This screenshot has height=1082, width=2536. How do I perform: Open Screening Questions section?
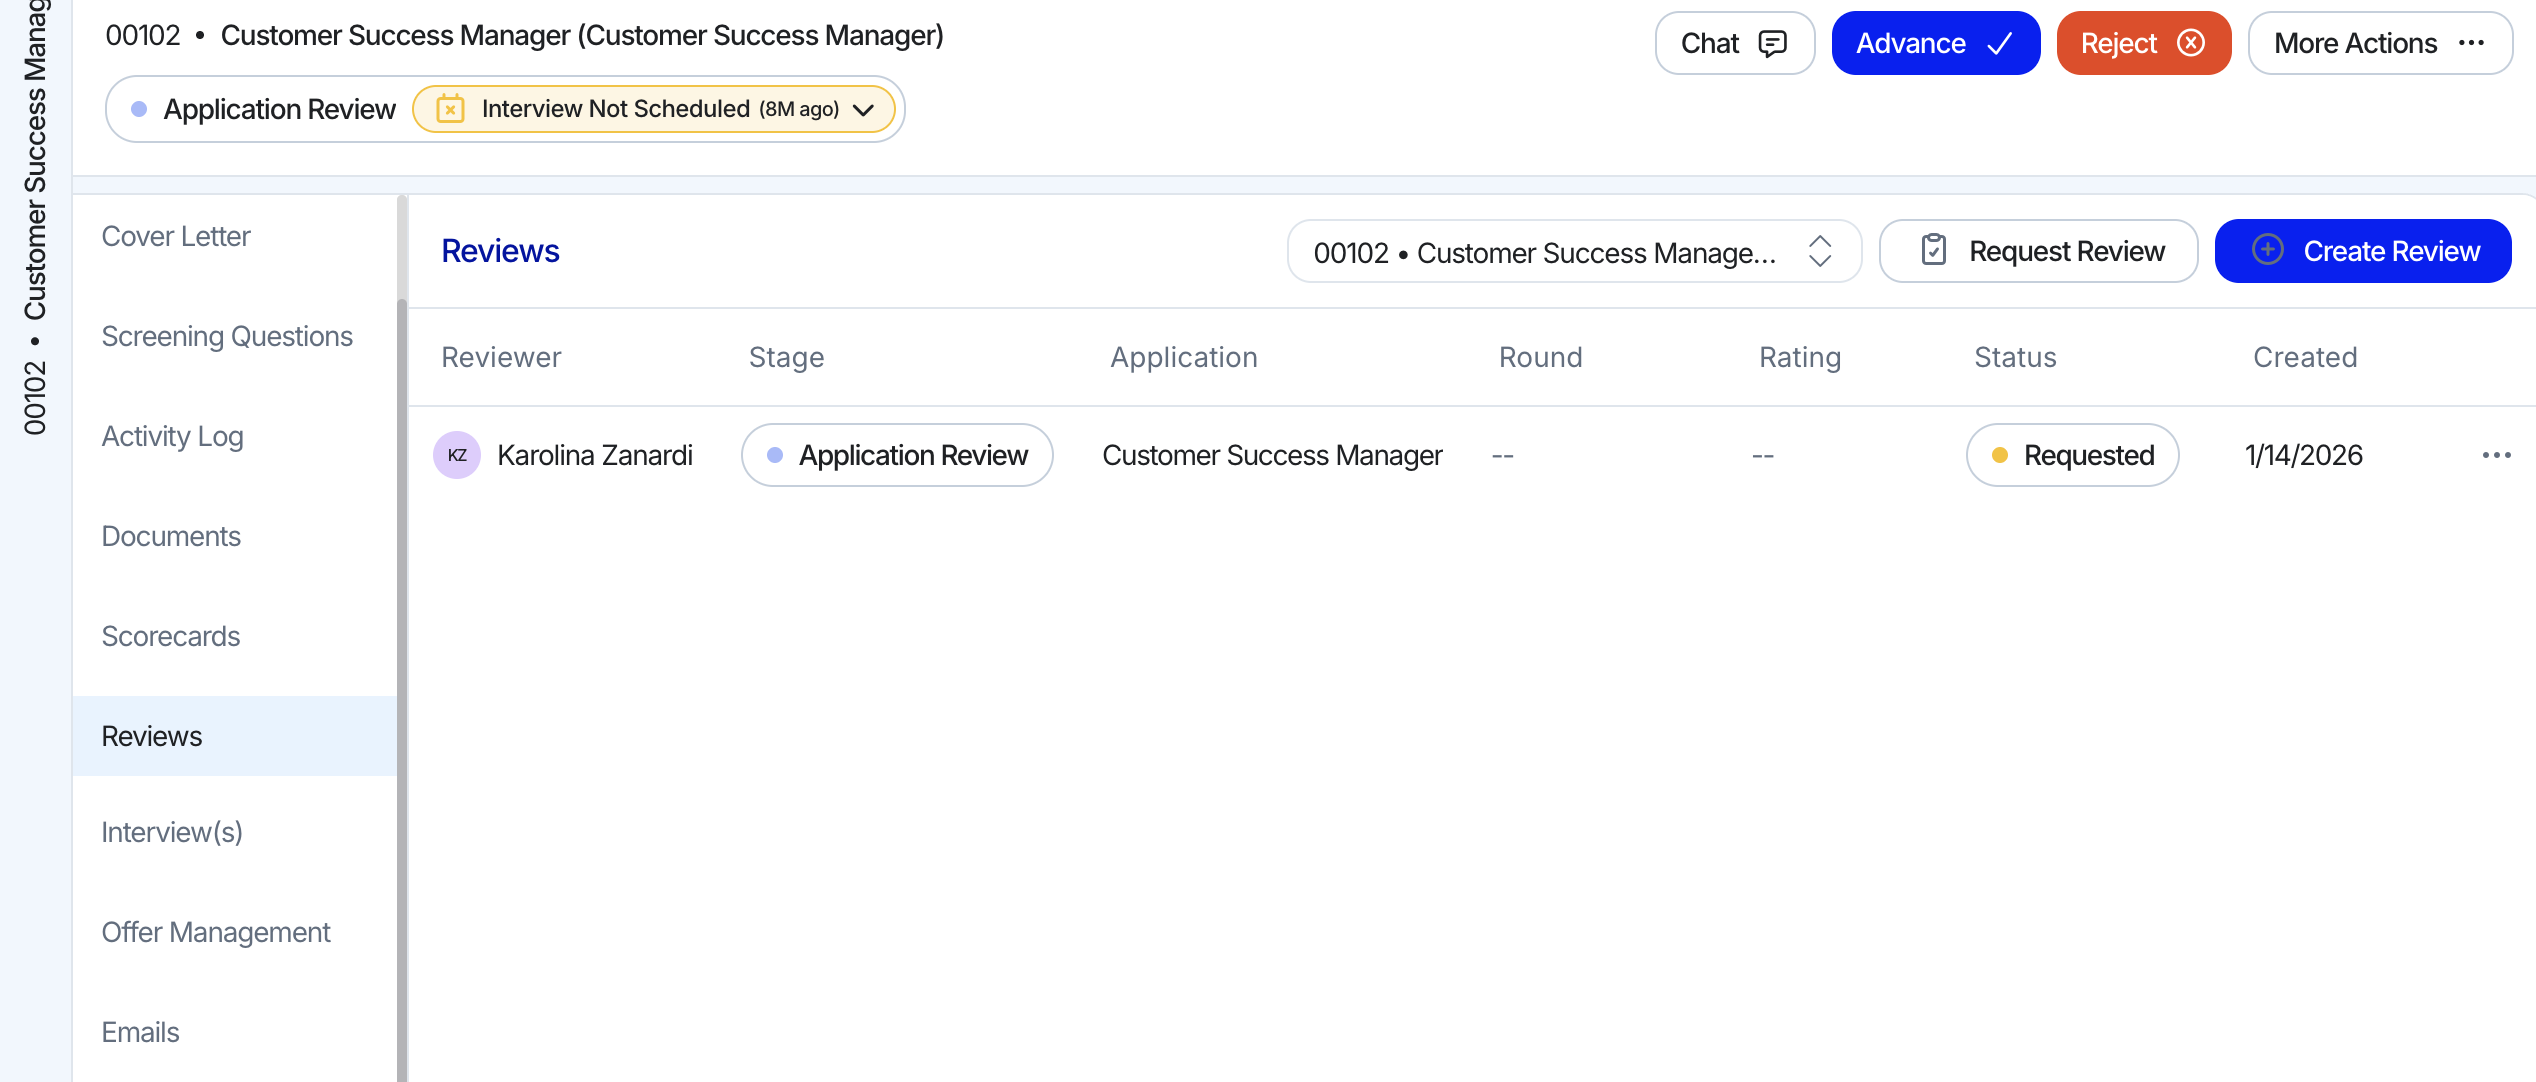click(x=227, y=336)
